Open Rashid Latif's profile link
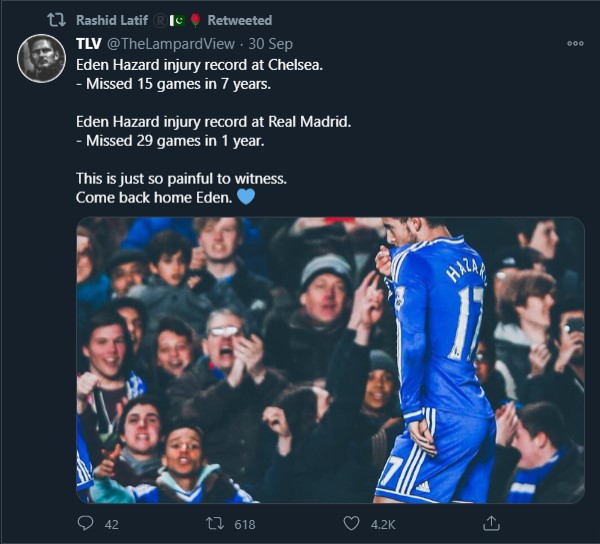The image size is (600, 544). [x=112, y=20]
